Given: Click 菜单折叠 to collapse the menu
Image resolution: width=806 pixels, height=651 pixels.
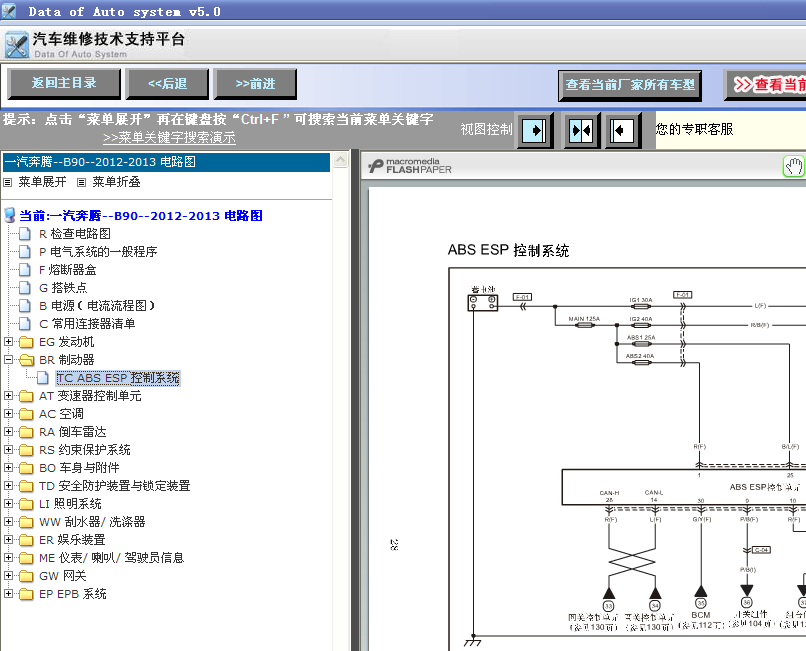Looking at the screenshot, I should click(116, 182).
